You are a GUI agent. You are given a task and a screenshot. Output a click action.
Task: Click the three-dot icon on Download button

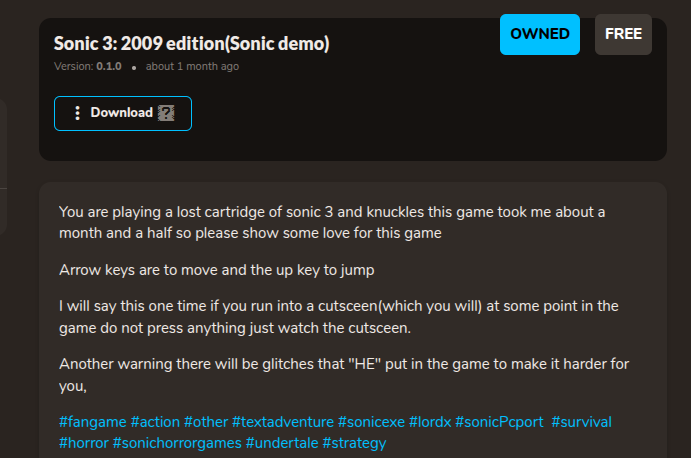coord(78,113)
